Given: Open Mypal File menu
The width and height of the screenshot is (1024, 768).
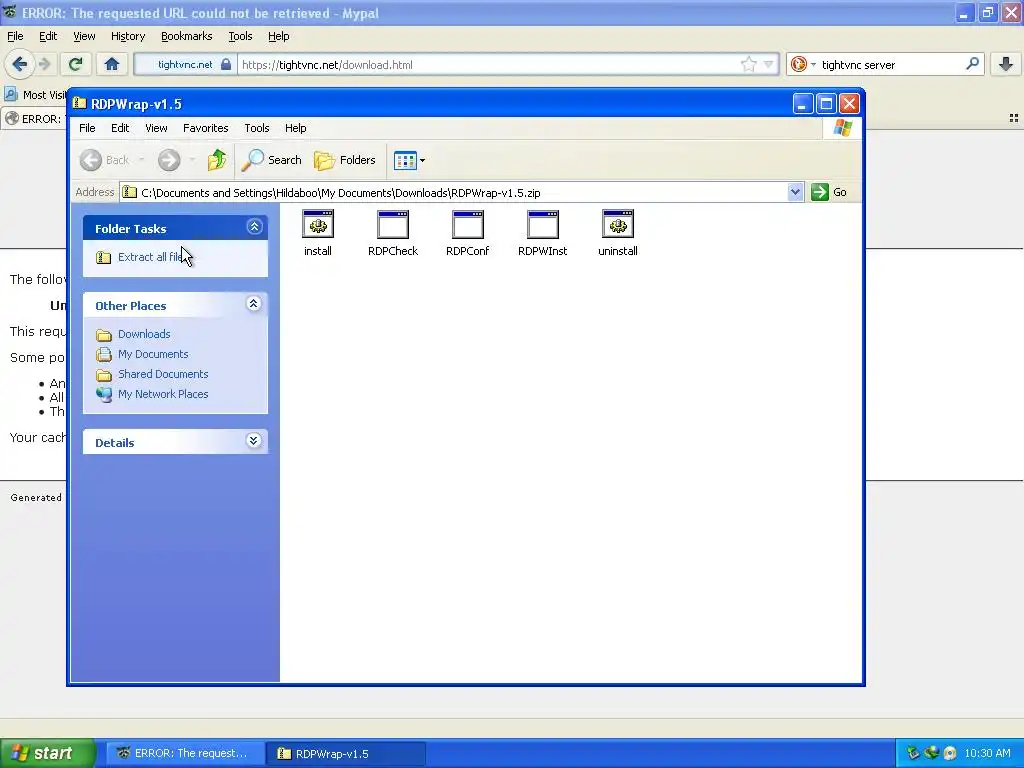Looking at the screenshot, I should [15, 36].
